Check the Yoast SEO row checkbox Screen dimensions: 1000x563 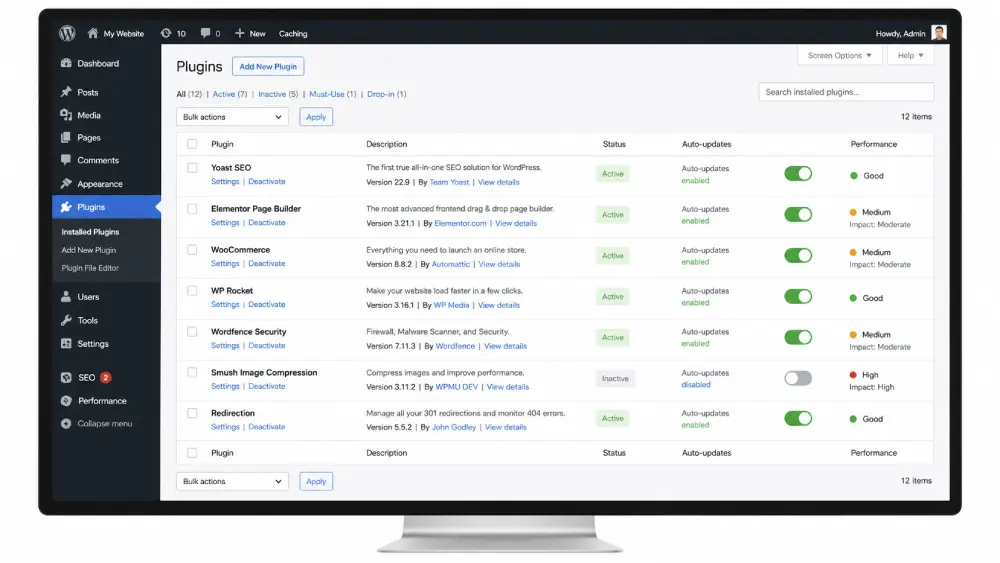tap(192, 168)
